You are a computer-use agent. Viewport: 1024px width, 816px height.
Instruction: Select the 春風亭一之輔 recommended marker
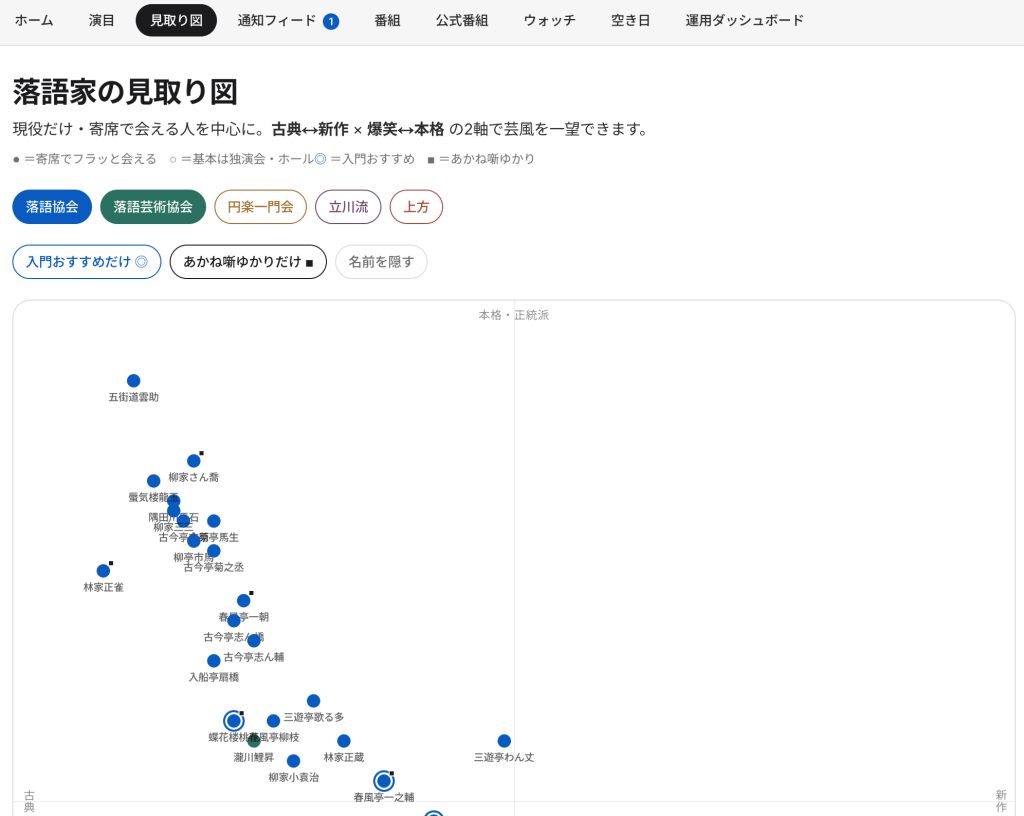(x=384, y=781)
